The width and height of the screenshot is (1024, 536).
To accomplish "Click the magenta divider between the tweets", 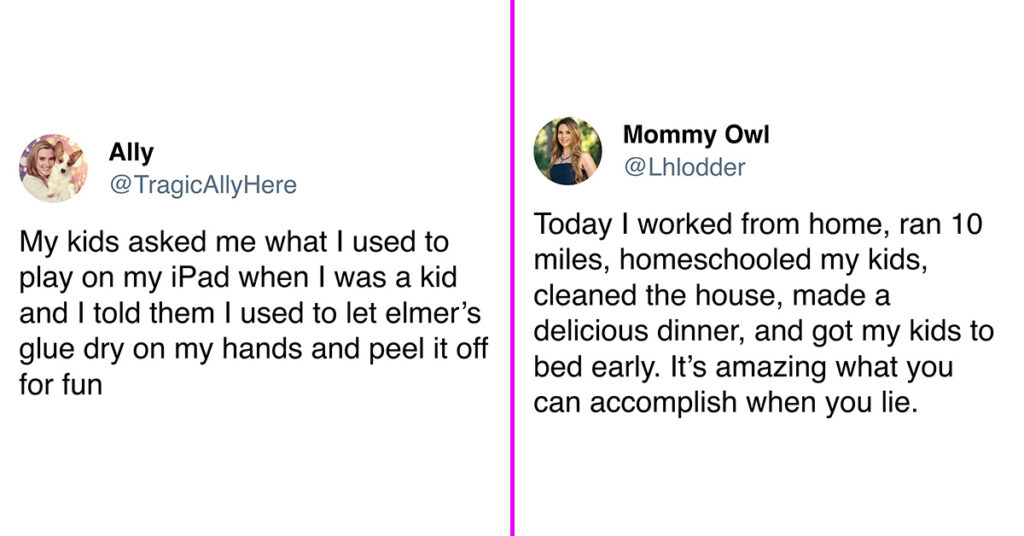I will pyautogui.click(x=512, y=268).
